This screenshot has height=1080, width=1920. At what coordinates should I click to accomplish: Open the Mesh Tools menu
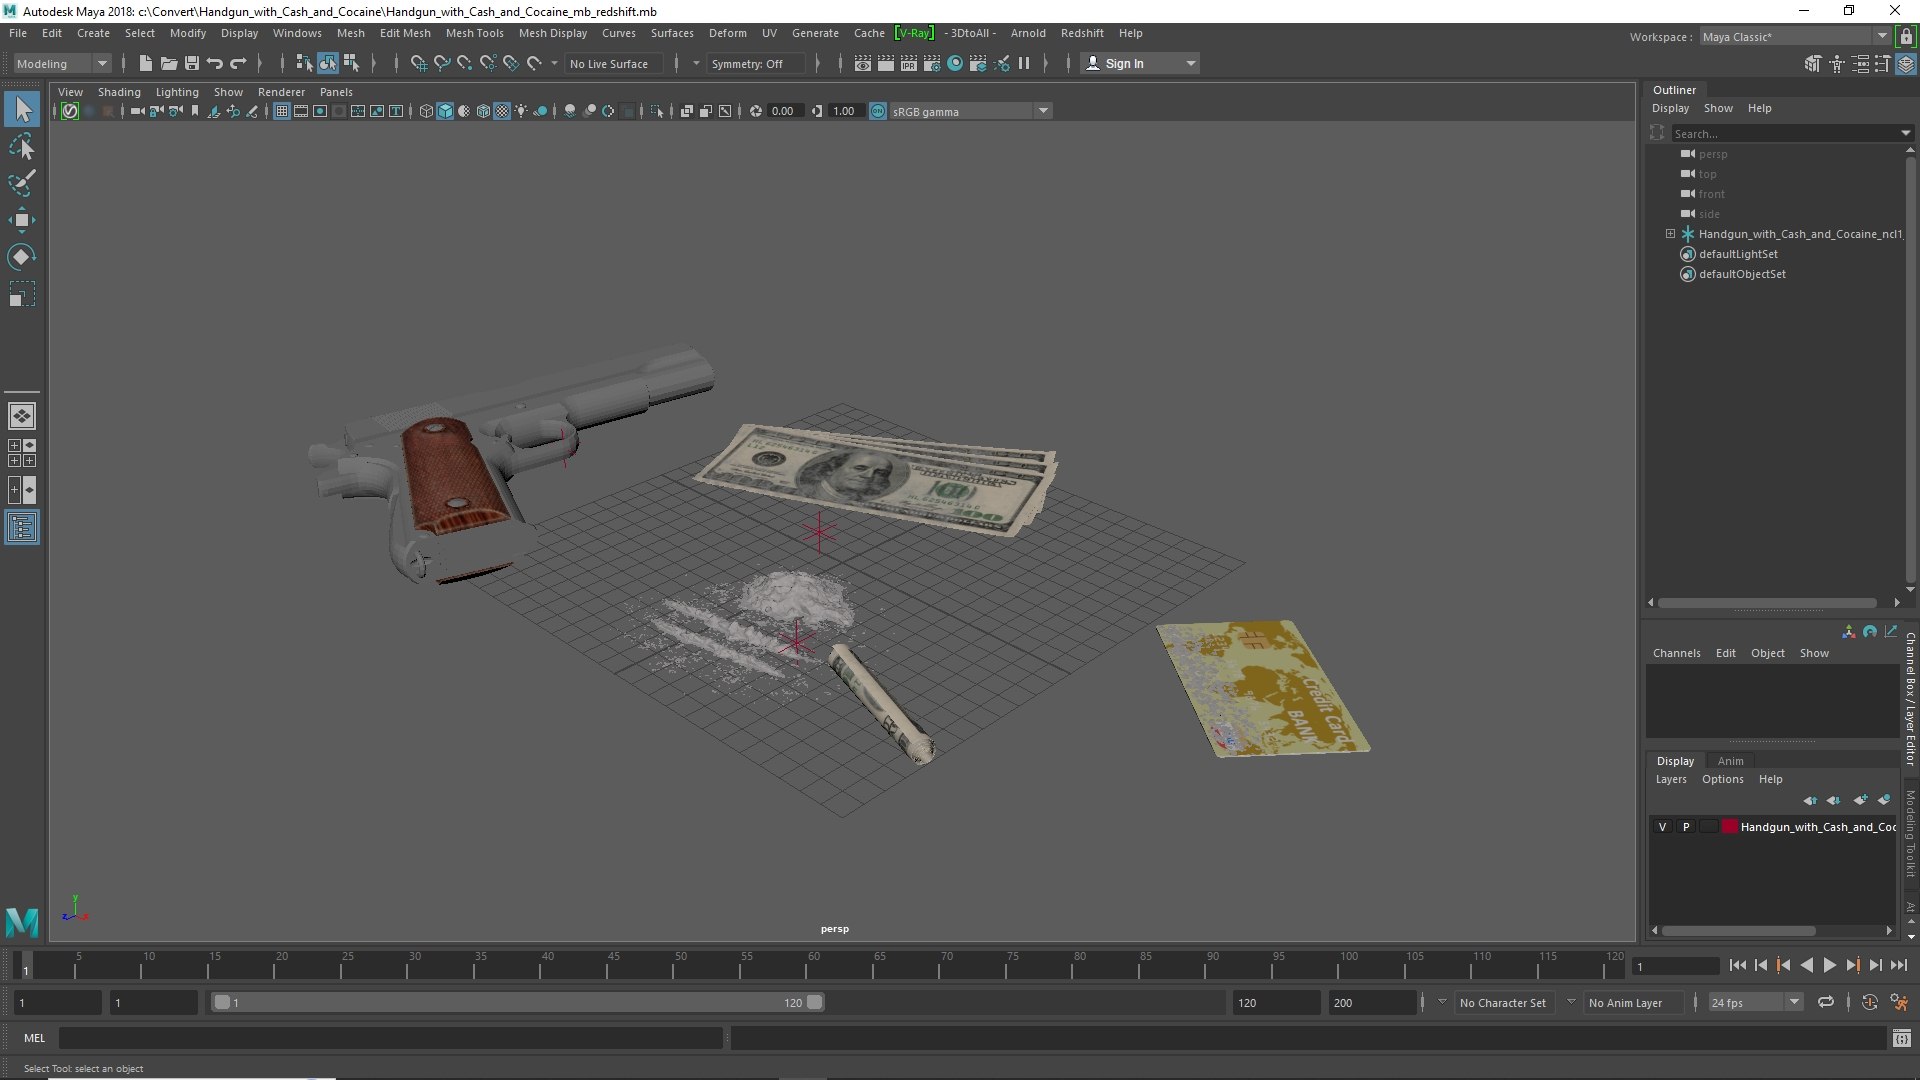tap(474, 33)
